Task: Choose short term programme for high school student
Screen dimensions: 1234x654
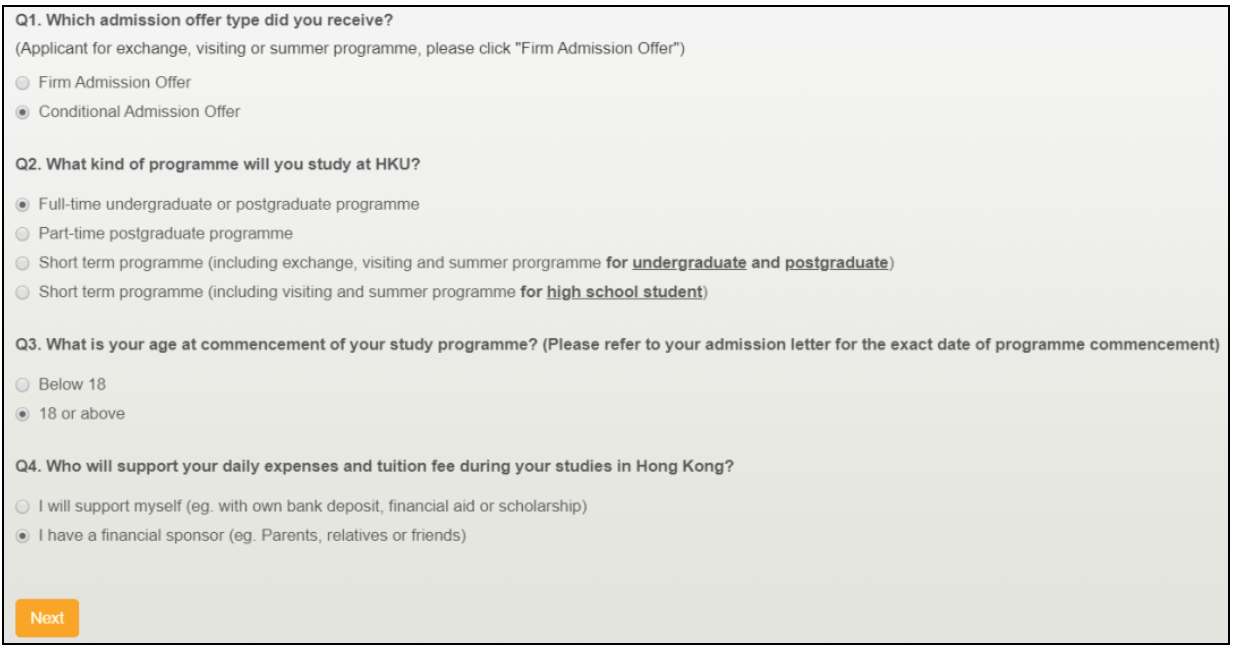Action: point(23,293)
